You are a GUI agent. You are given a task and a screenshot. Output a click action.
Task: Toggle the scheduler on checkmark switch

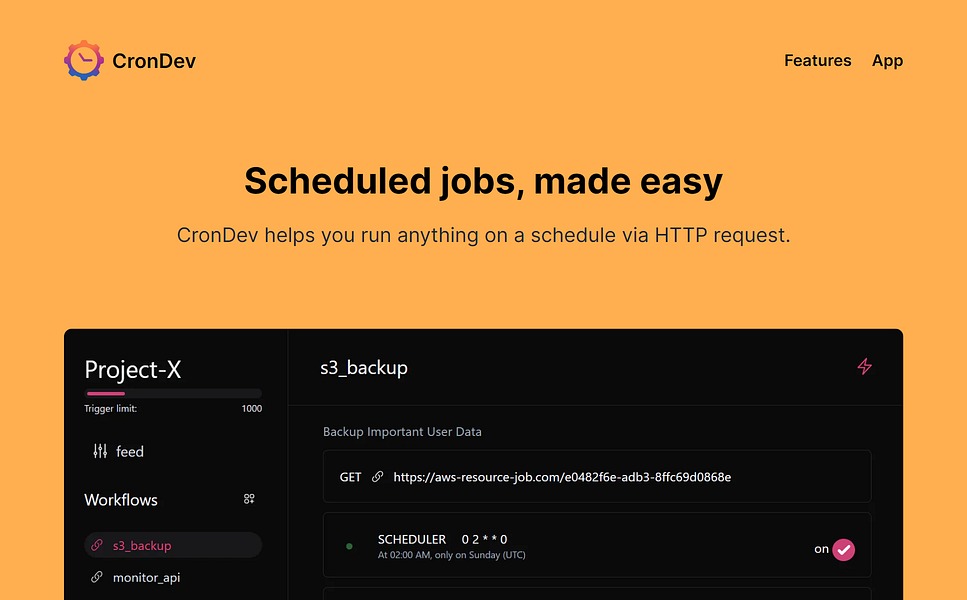click(844, 549)
